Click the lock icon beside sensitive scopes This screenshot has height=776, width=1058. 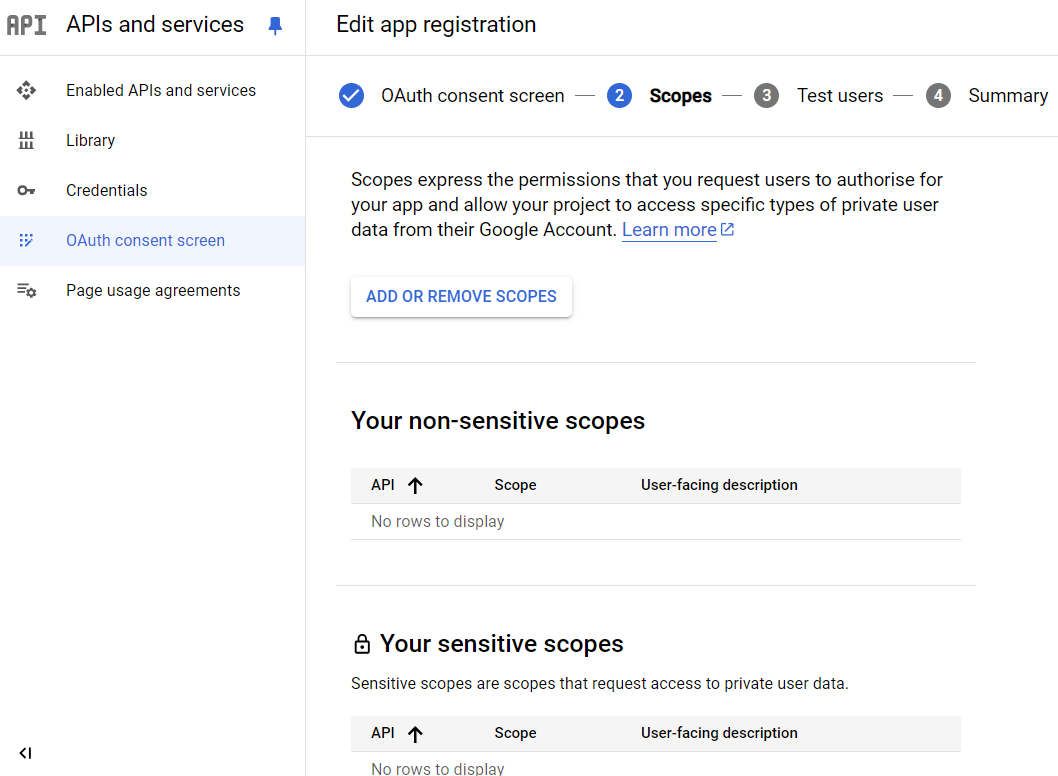(x=362, y=644)
